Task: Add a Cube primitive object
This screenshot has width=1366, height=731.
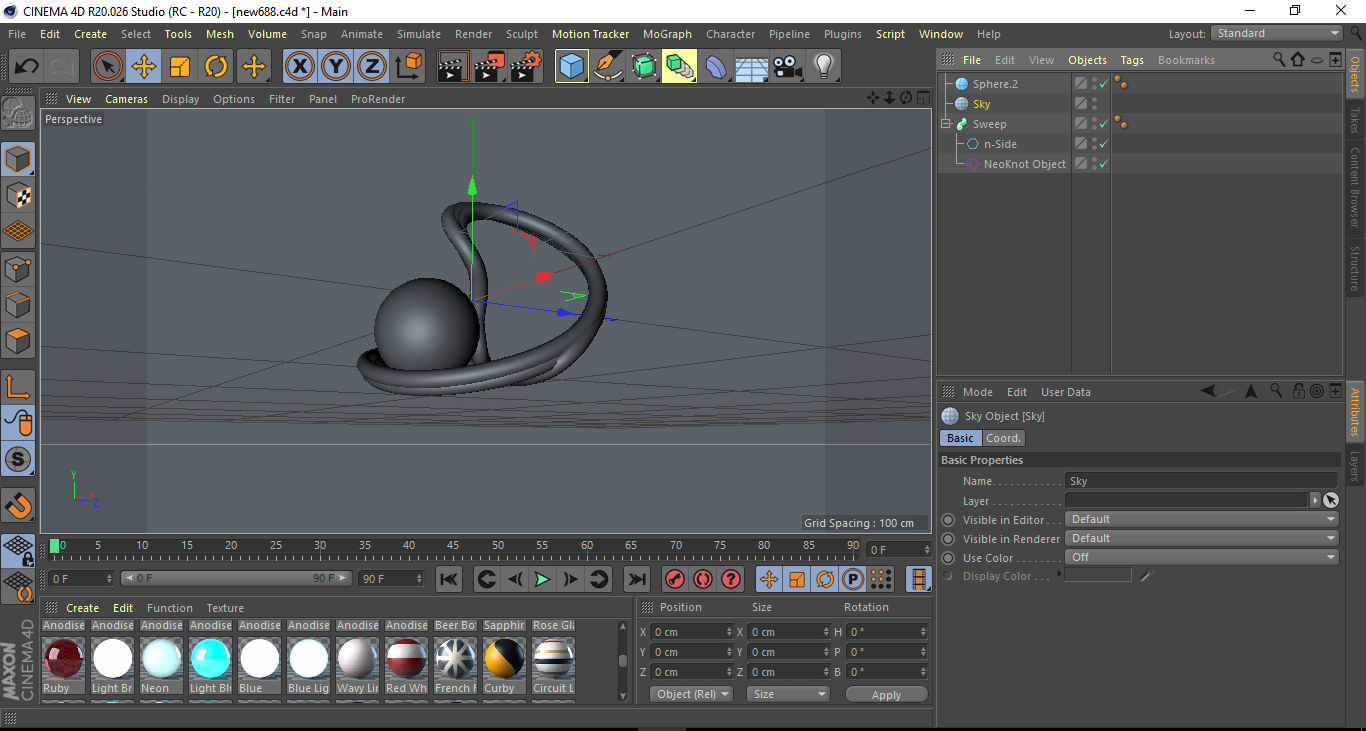Action: (x=571, y=67)
